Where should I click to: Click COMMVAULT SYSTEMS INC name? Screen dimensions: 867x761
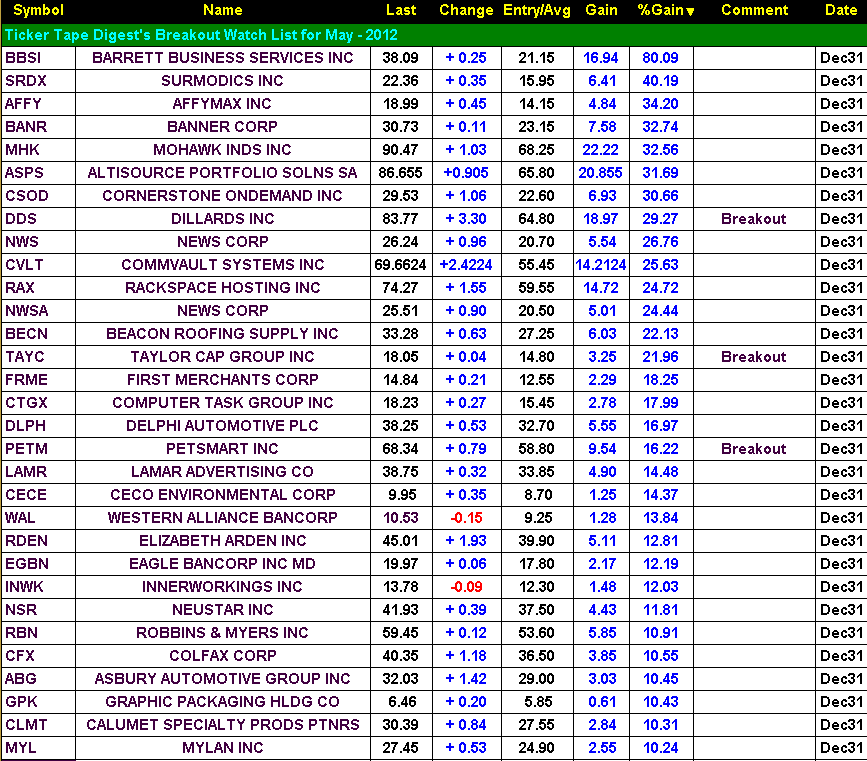tap(222, 264)
